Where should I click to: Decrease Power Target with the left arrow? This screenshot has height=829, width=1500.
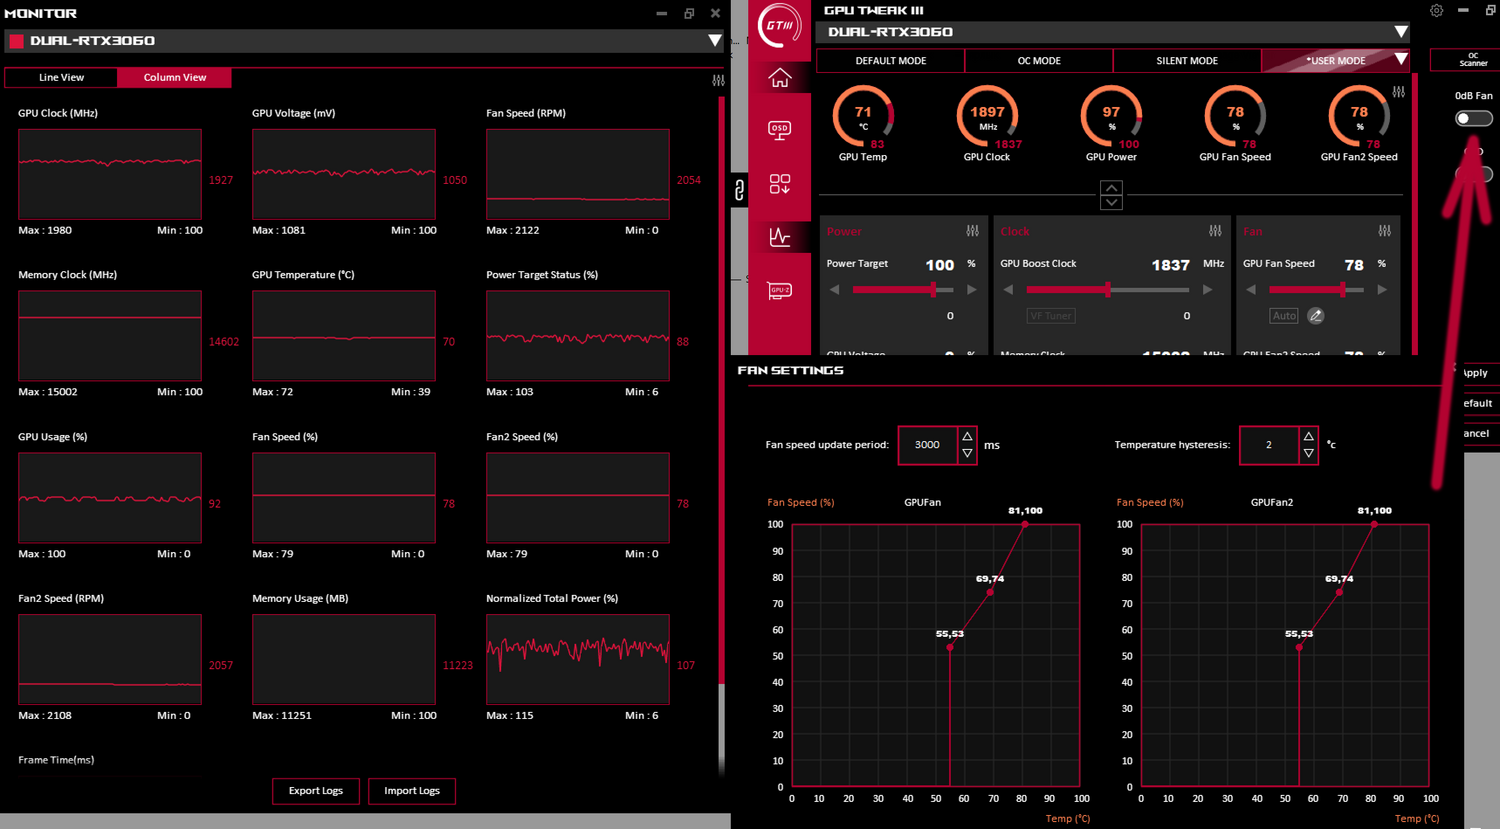pos(835,290)
